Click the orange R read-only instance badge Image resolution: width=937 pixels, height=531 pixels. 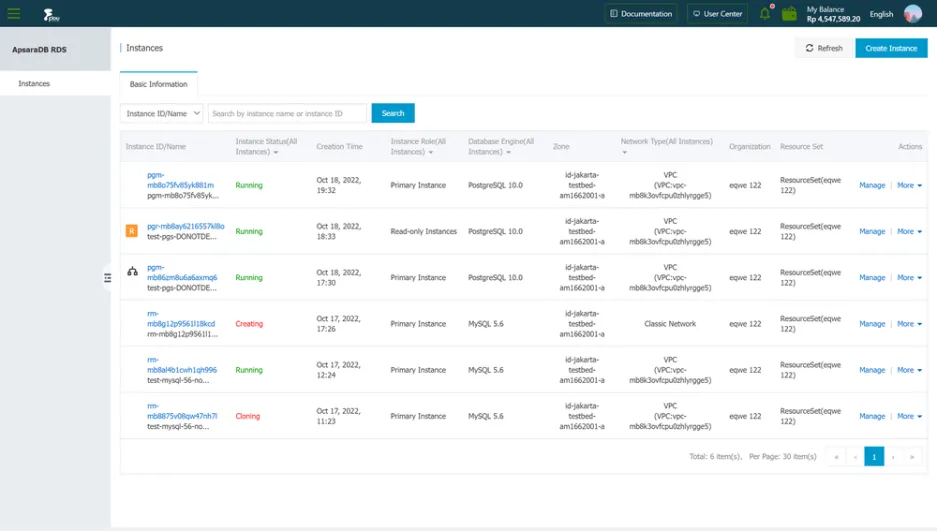coord(131,231)
